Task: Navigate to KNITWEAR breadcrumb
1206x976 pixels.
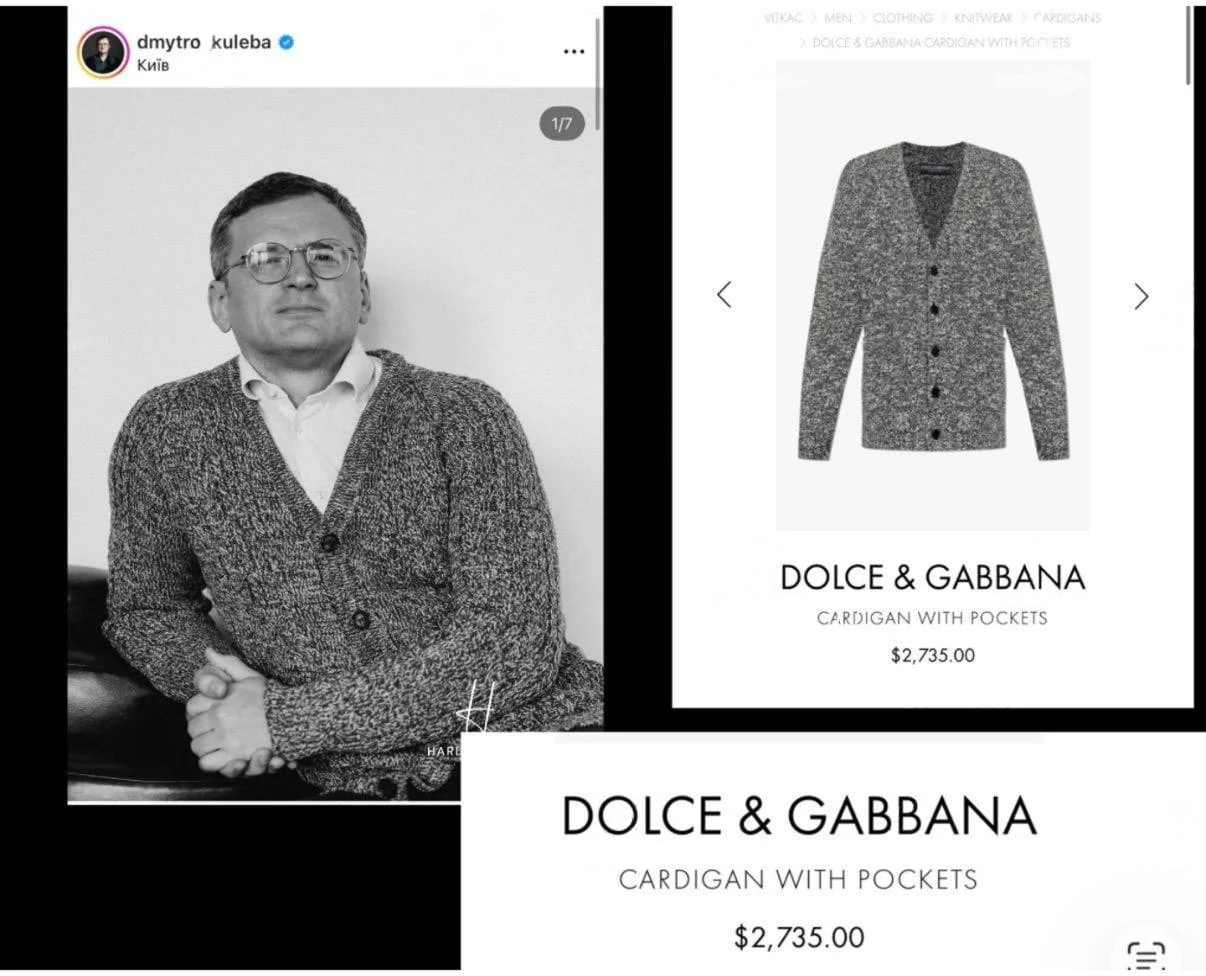Action: pyautogui.click(x=982, y=18)
